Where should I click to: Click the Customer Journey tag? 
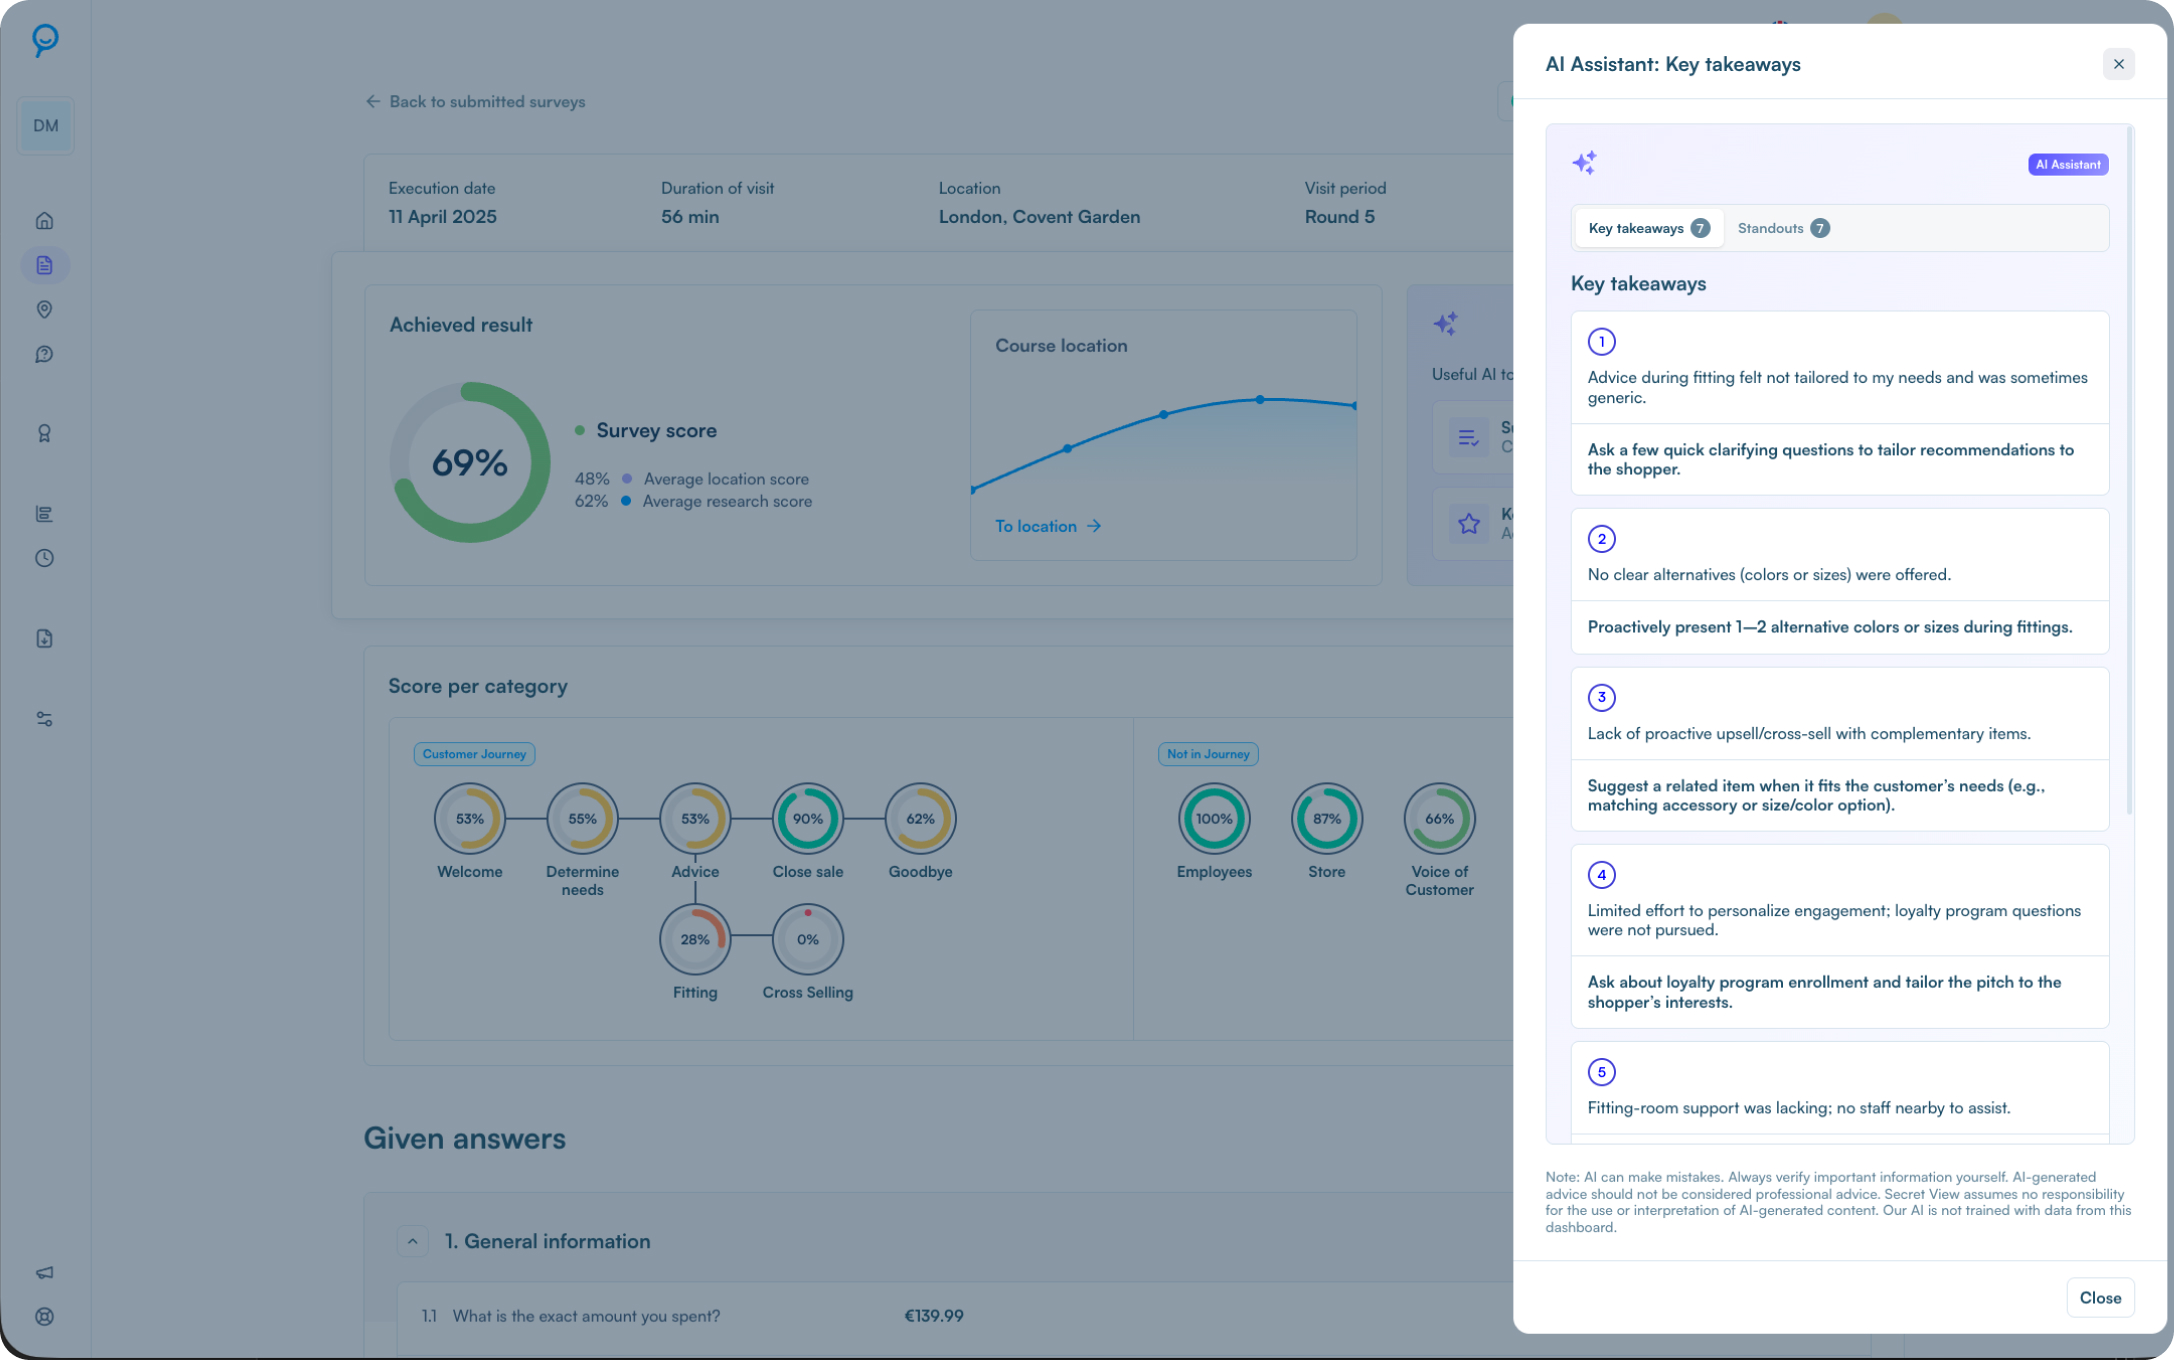pyautogui.click(x=474, y=754)
